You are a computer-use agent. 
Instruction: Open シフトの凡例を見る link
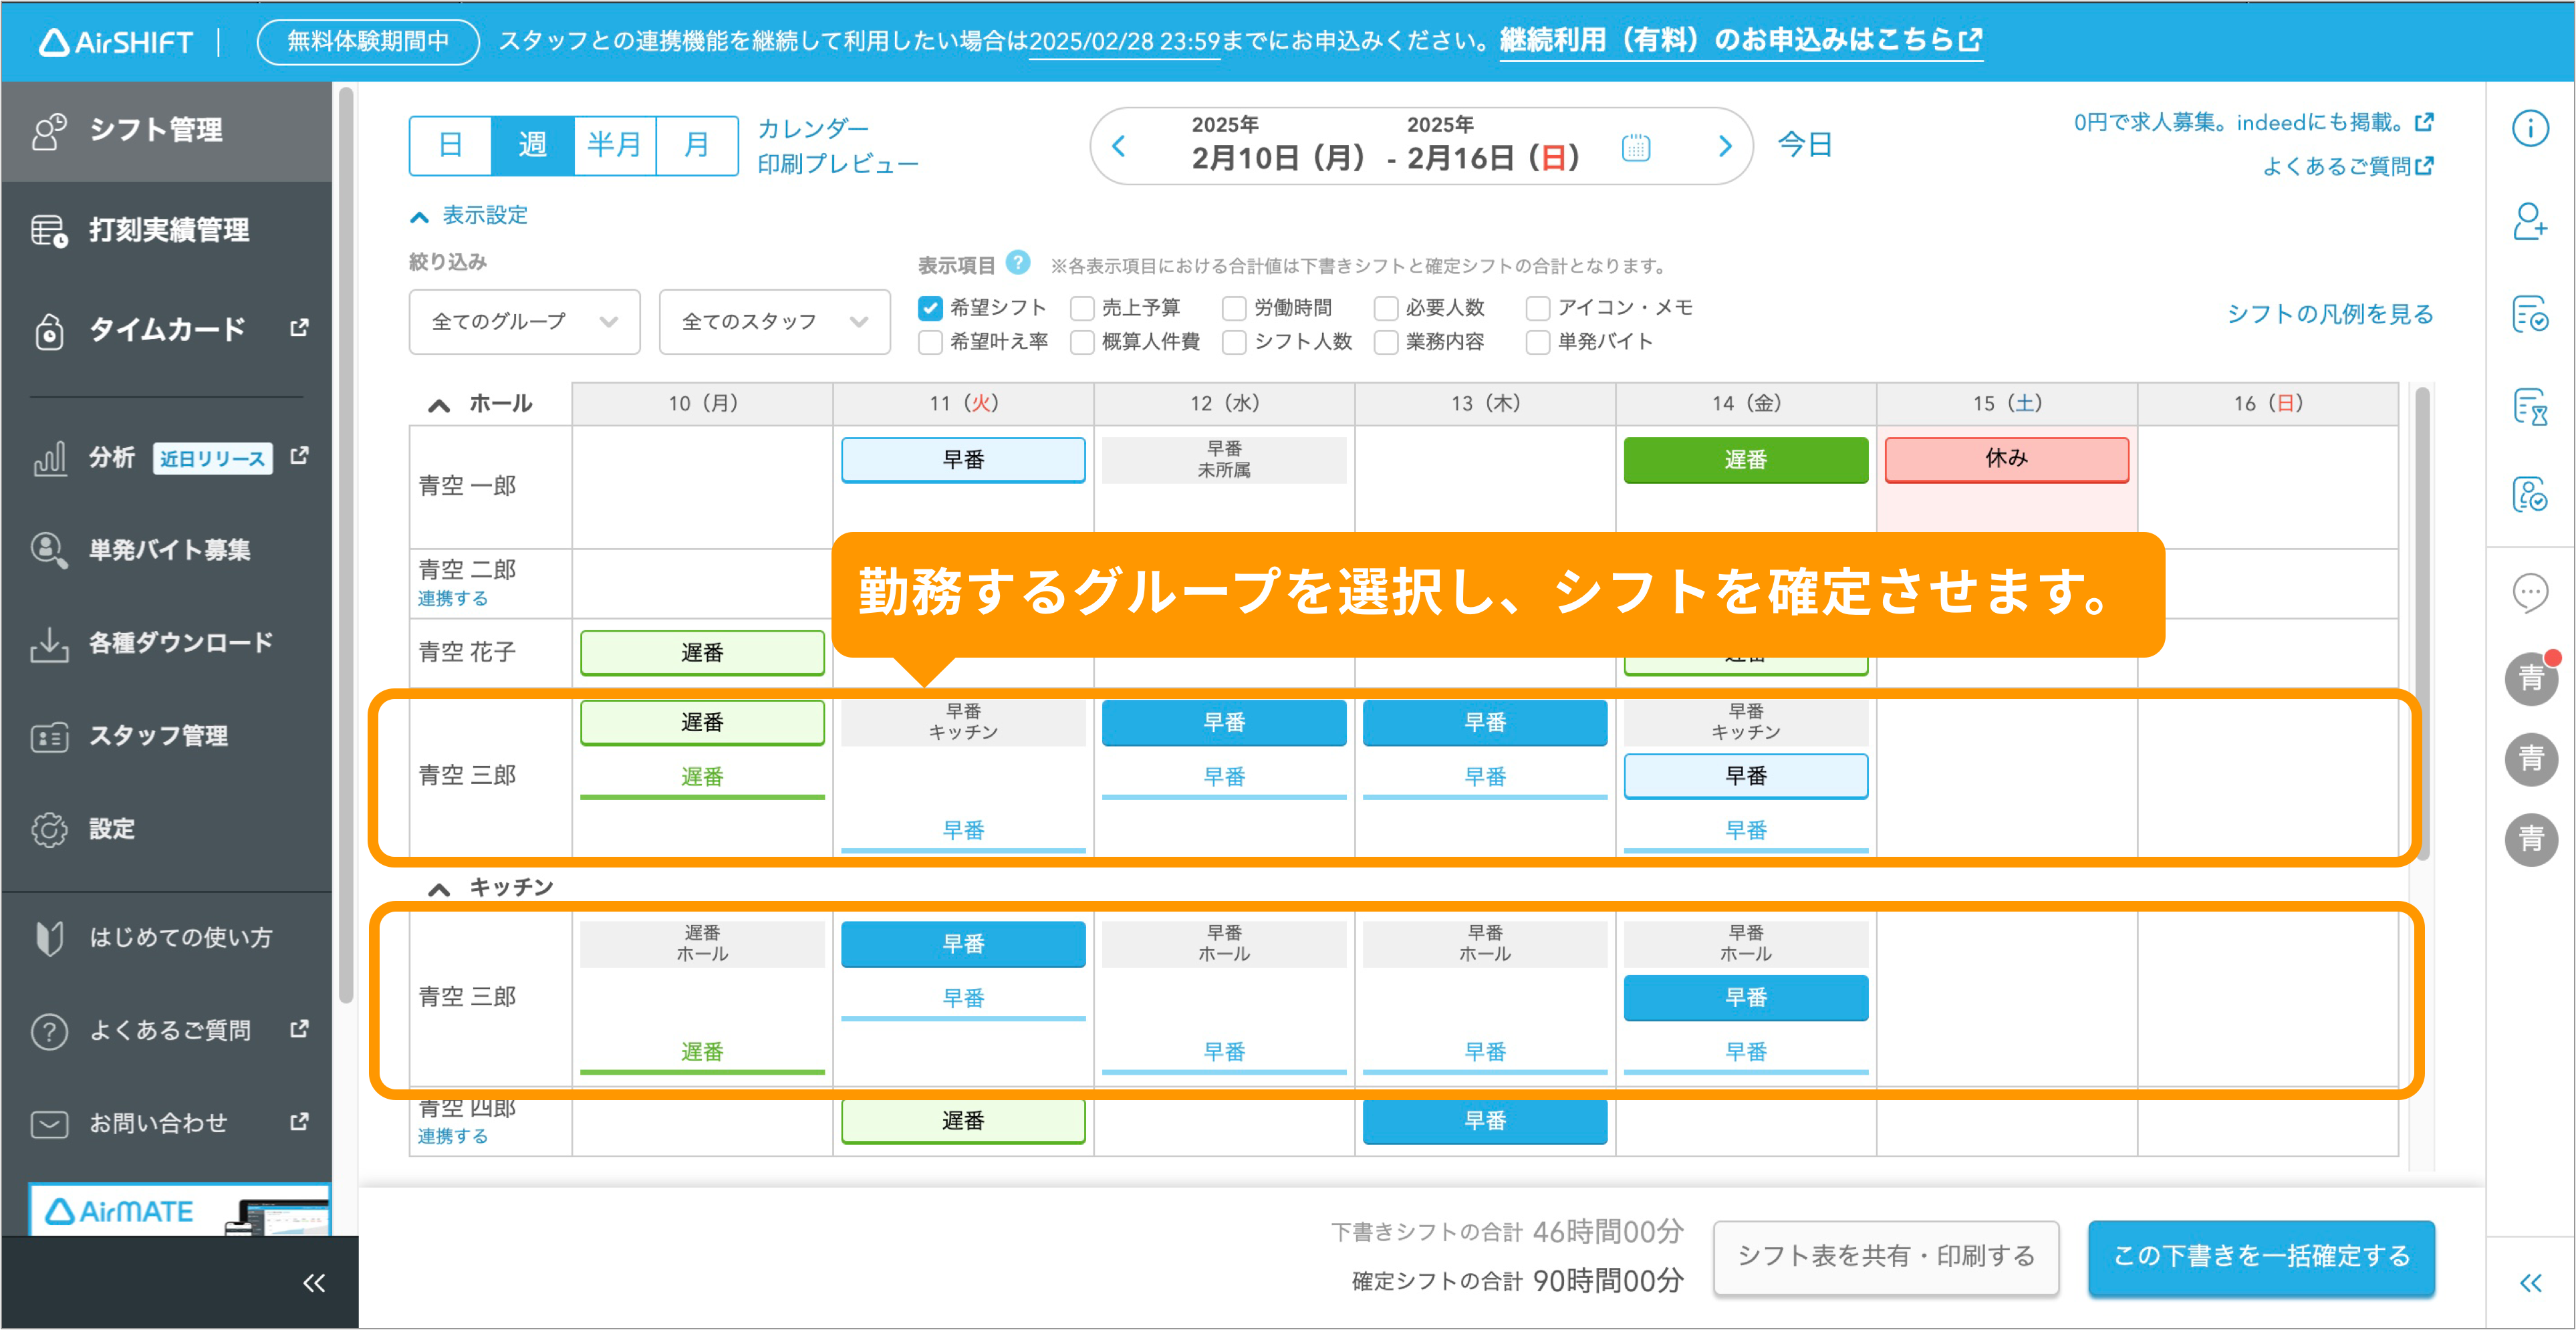[x=2329, y=314]
